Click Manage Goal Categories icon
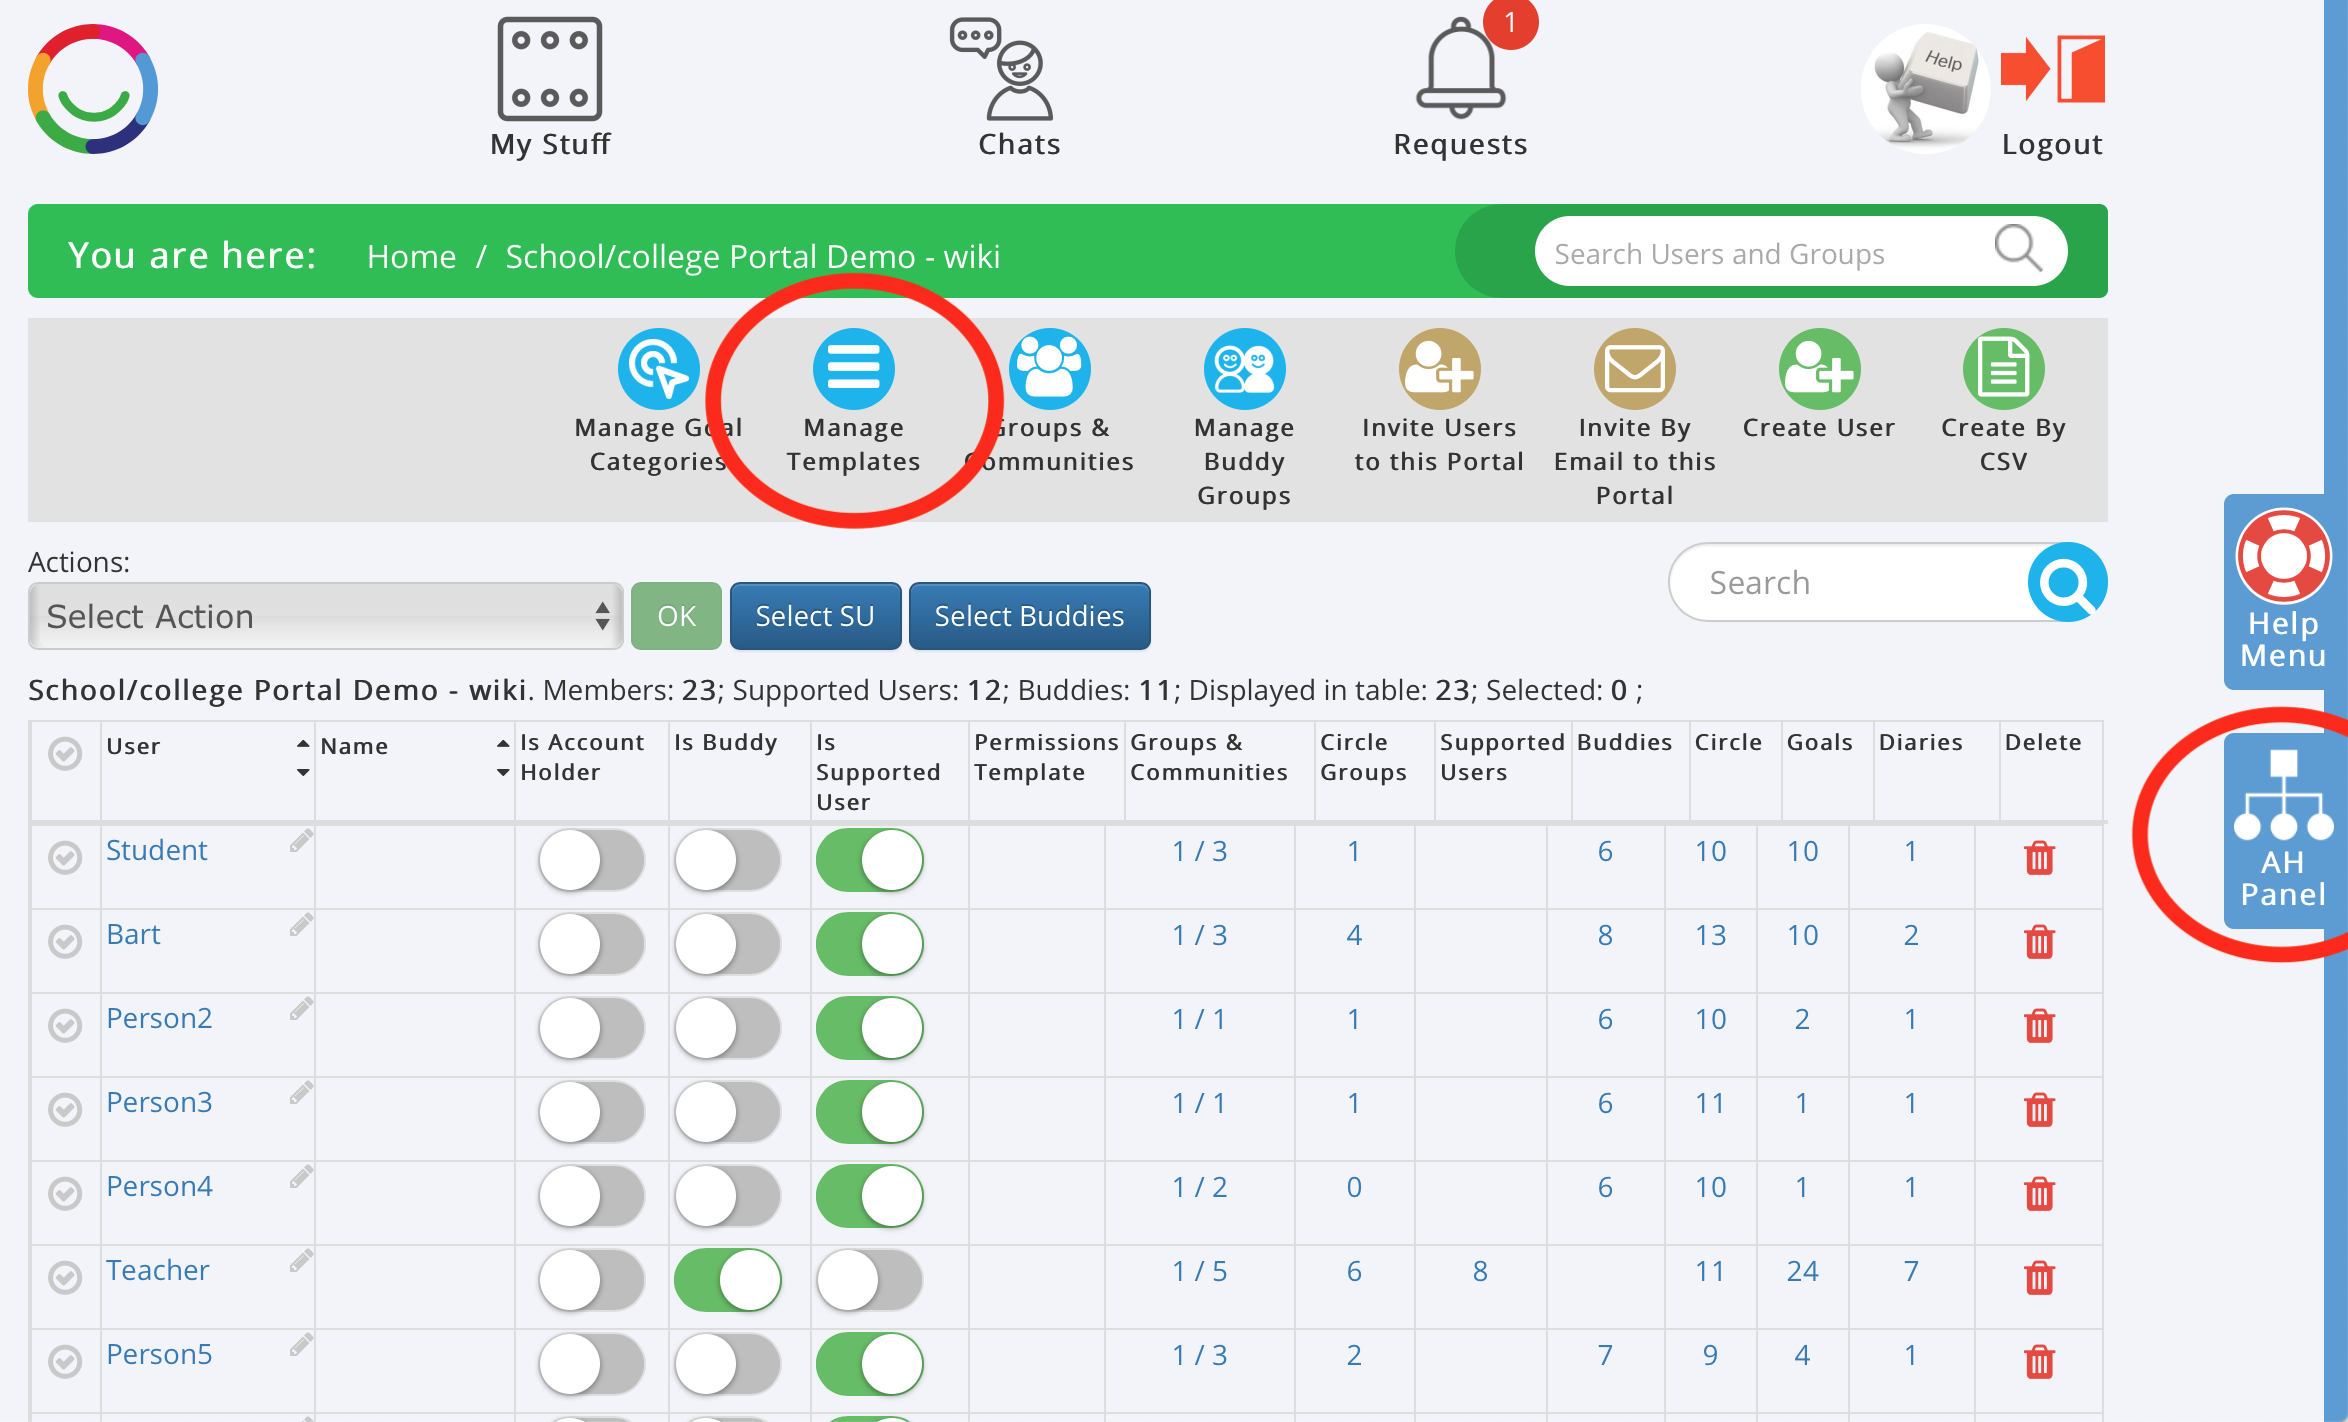The image size is (2348, 1422). [658, 370]
